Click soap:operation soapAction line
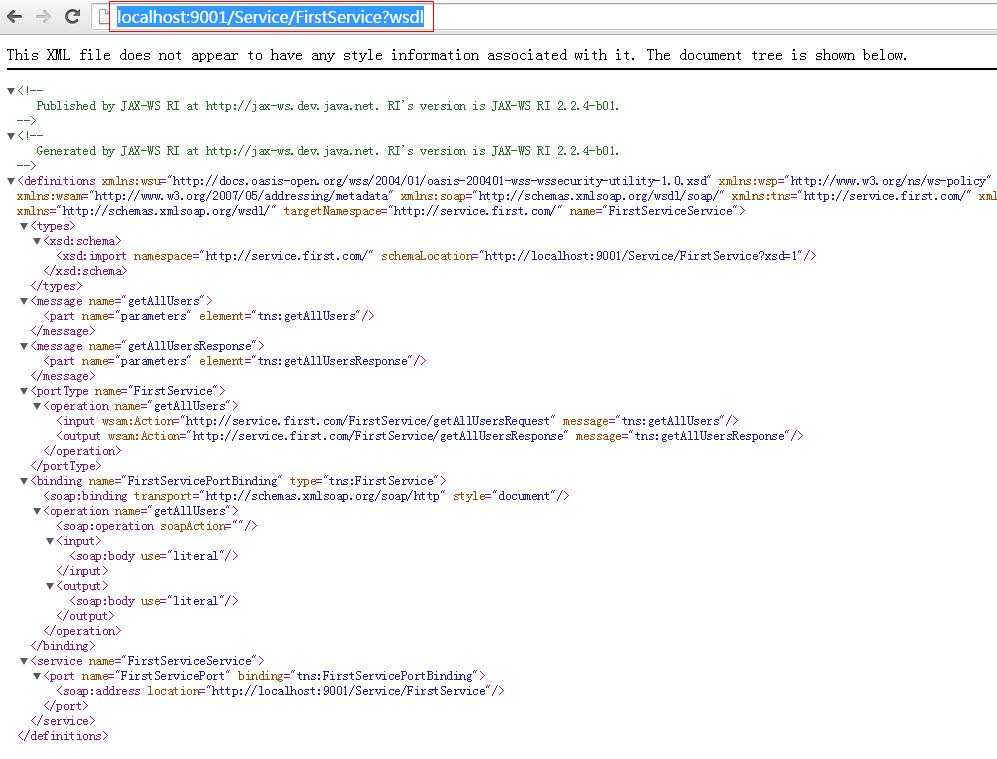This screenshot has height=759, width=997. (156, 526)
